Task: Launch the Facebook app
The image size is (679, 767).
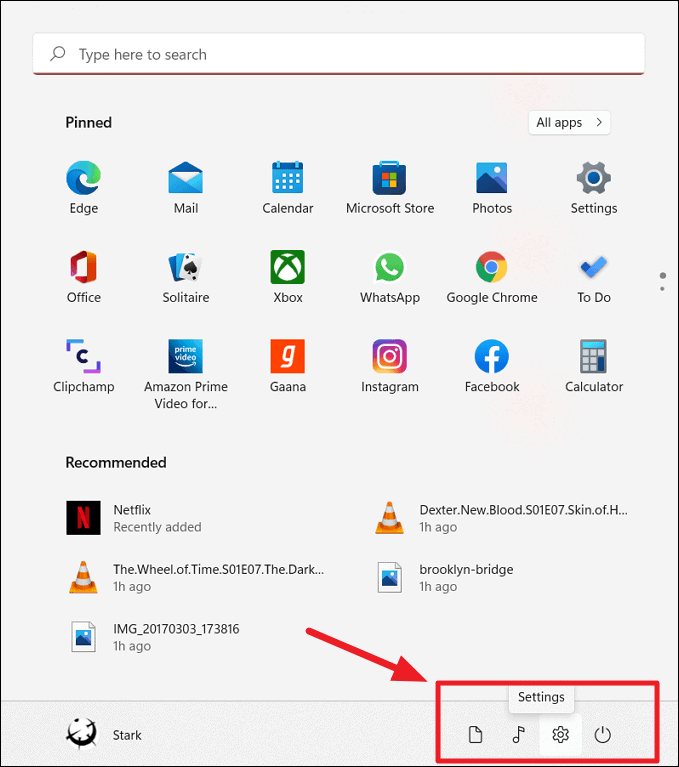Action: click(x=492, y=366)
